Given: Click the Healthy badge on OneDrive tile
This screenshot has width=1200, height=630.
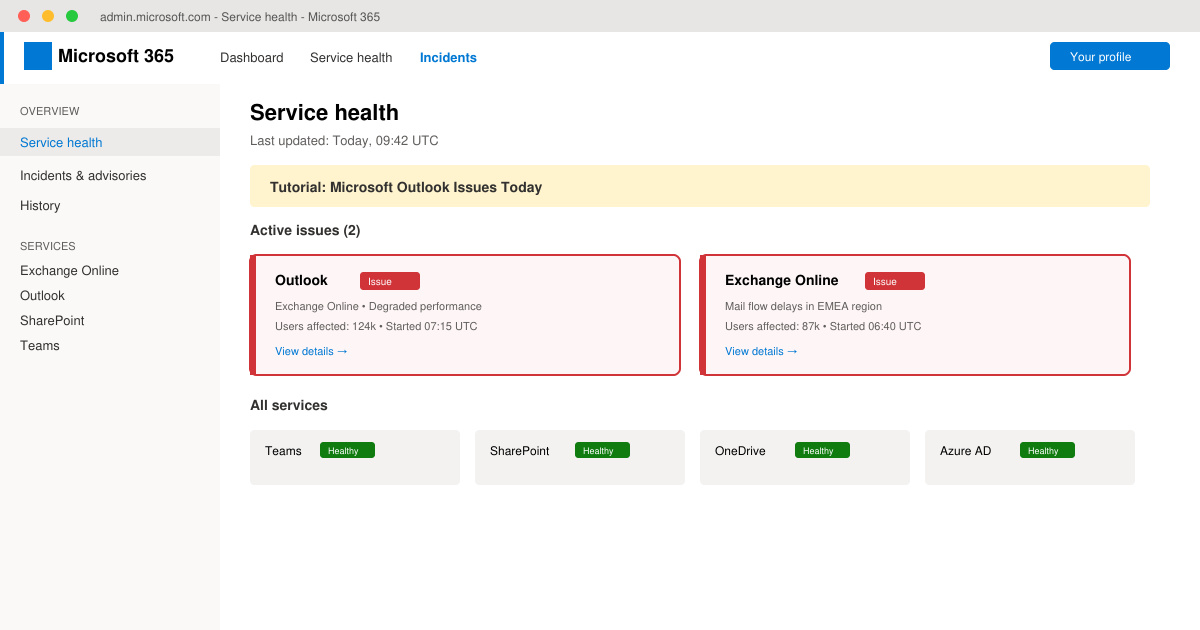Looking at the screenshot, I should coord(822,450).
